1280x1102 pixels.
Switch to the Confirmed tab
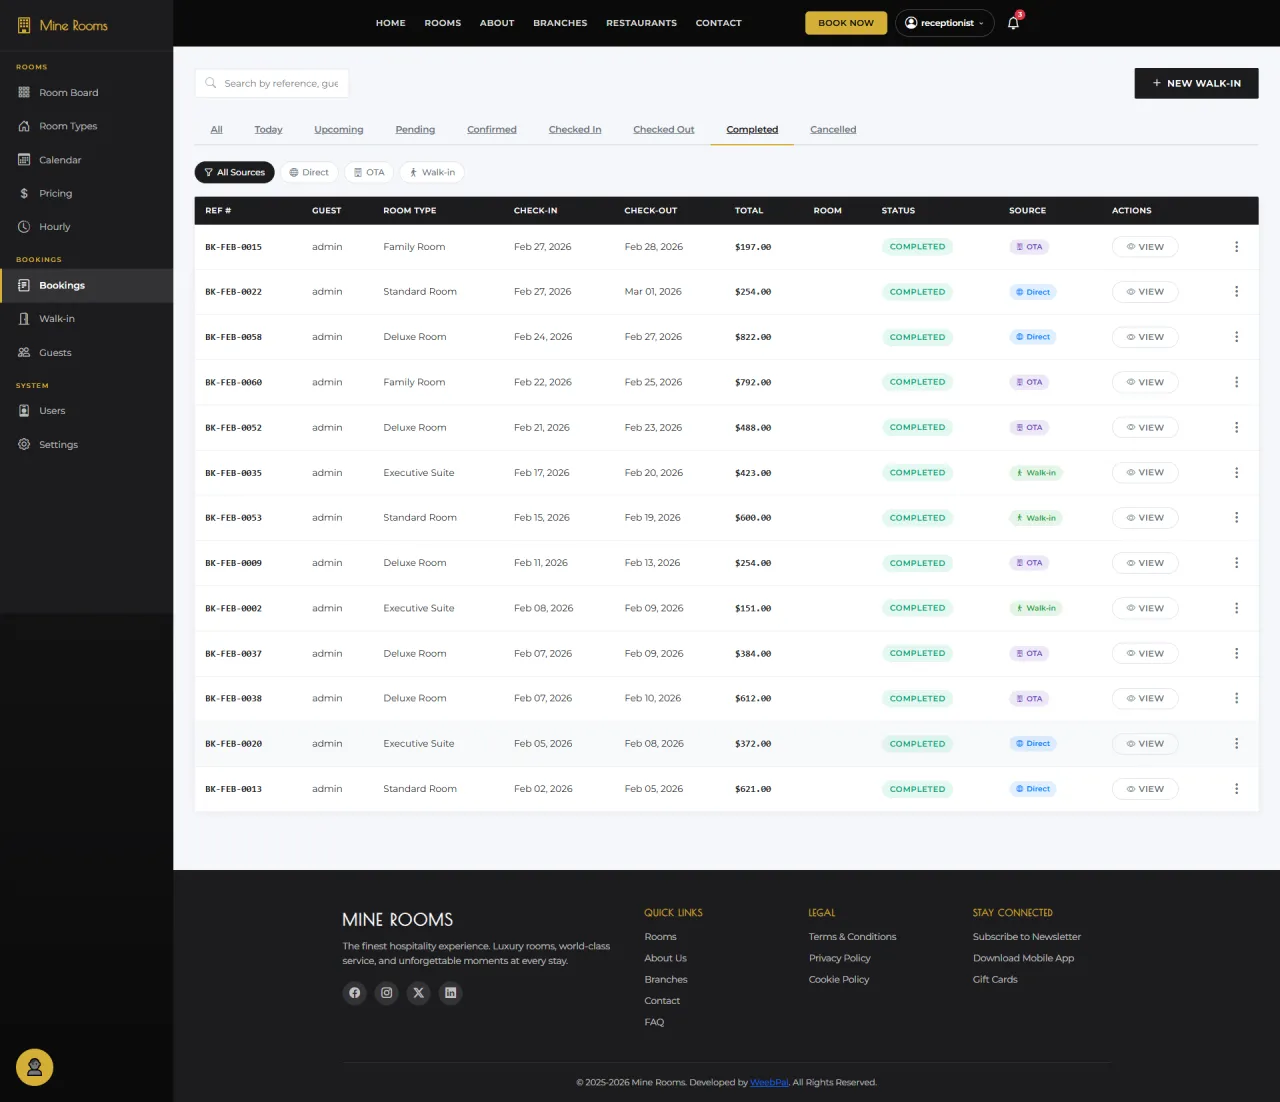point(492,129)
